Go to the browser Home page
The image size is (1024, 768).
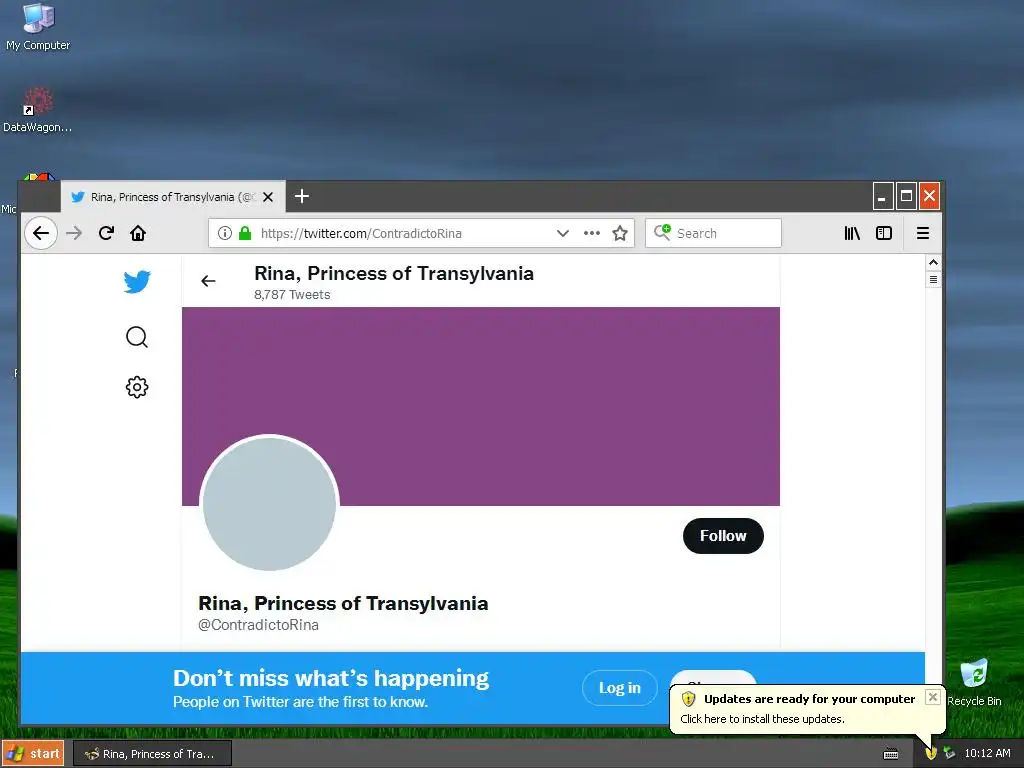point(138,233)
